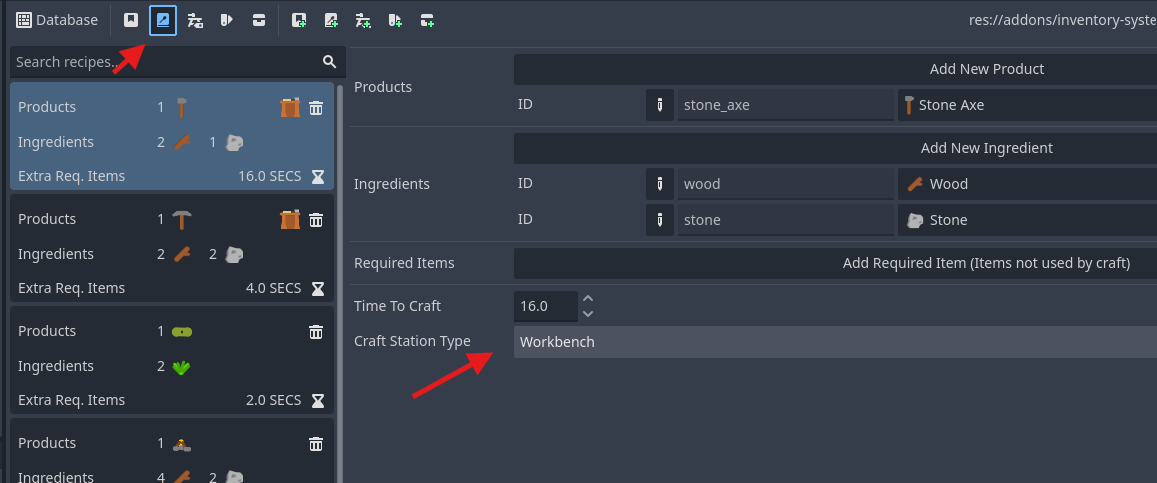Click edit ID icon beside the stone field
1157x483 pixels.
[x=660, y=220]
